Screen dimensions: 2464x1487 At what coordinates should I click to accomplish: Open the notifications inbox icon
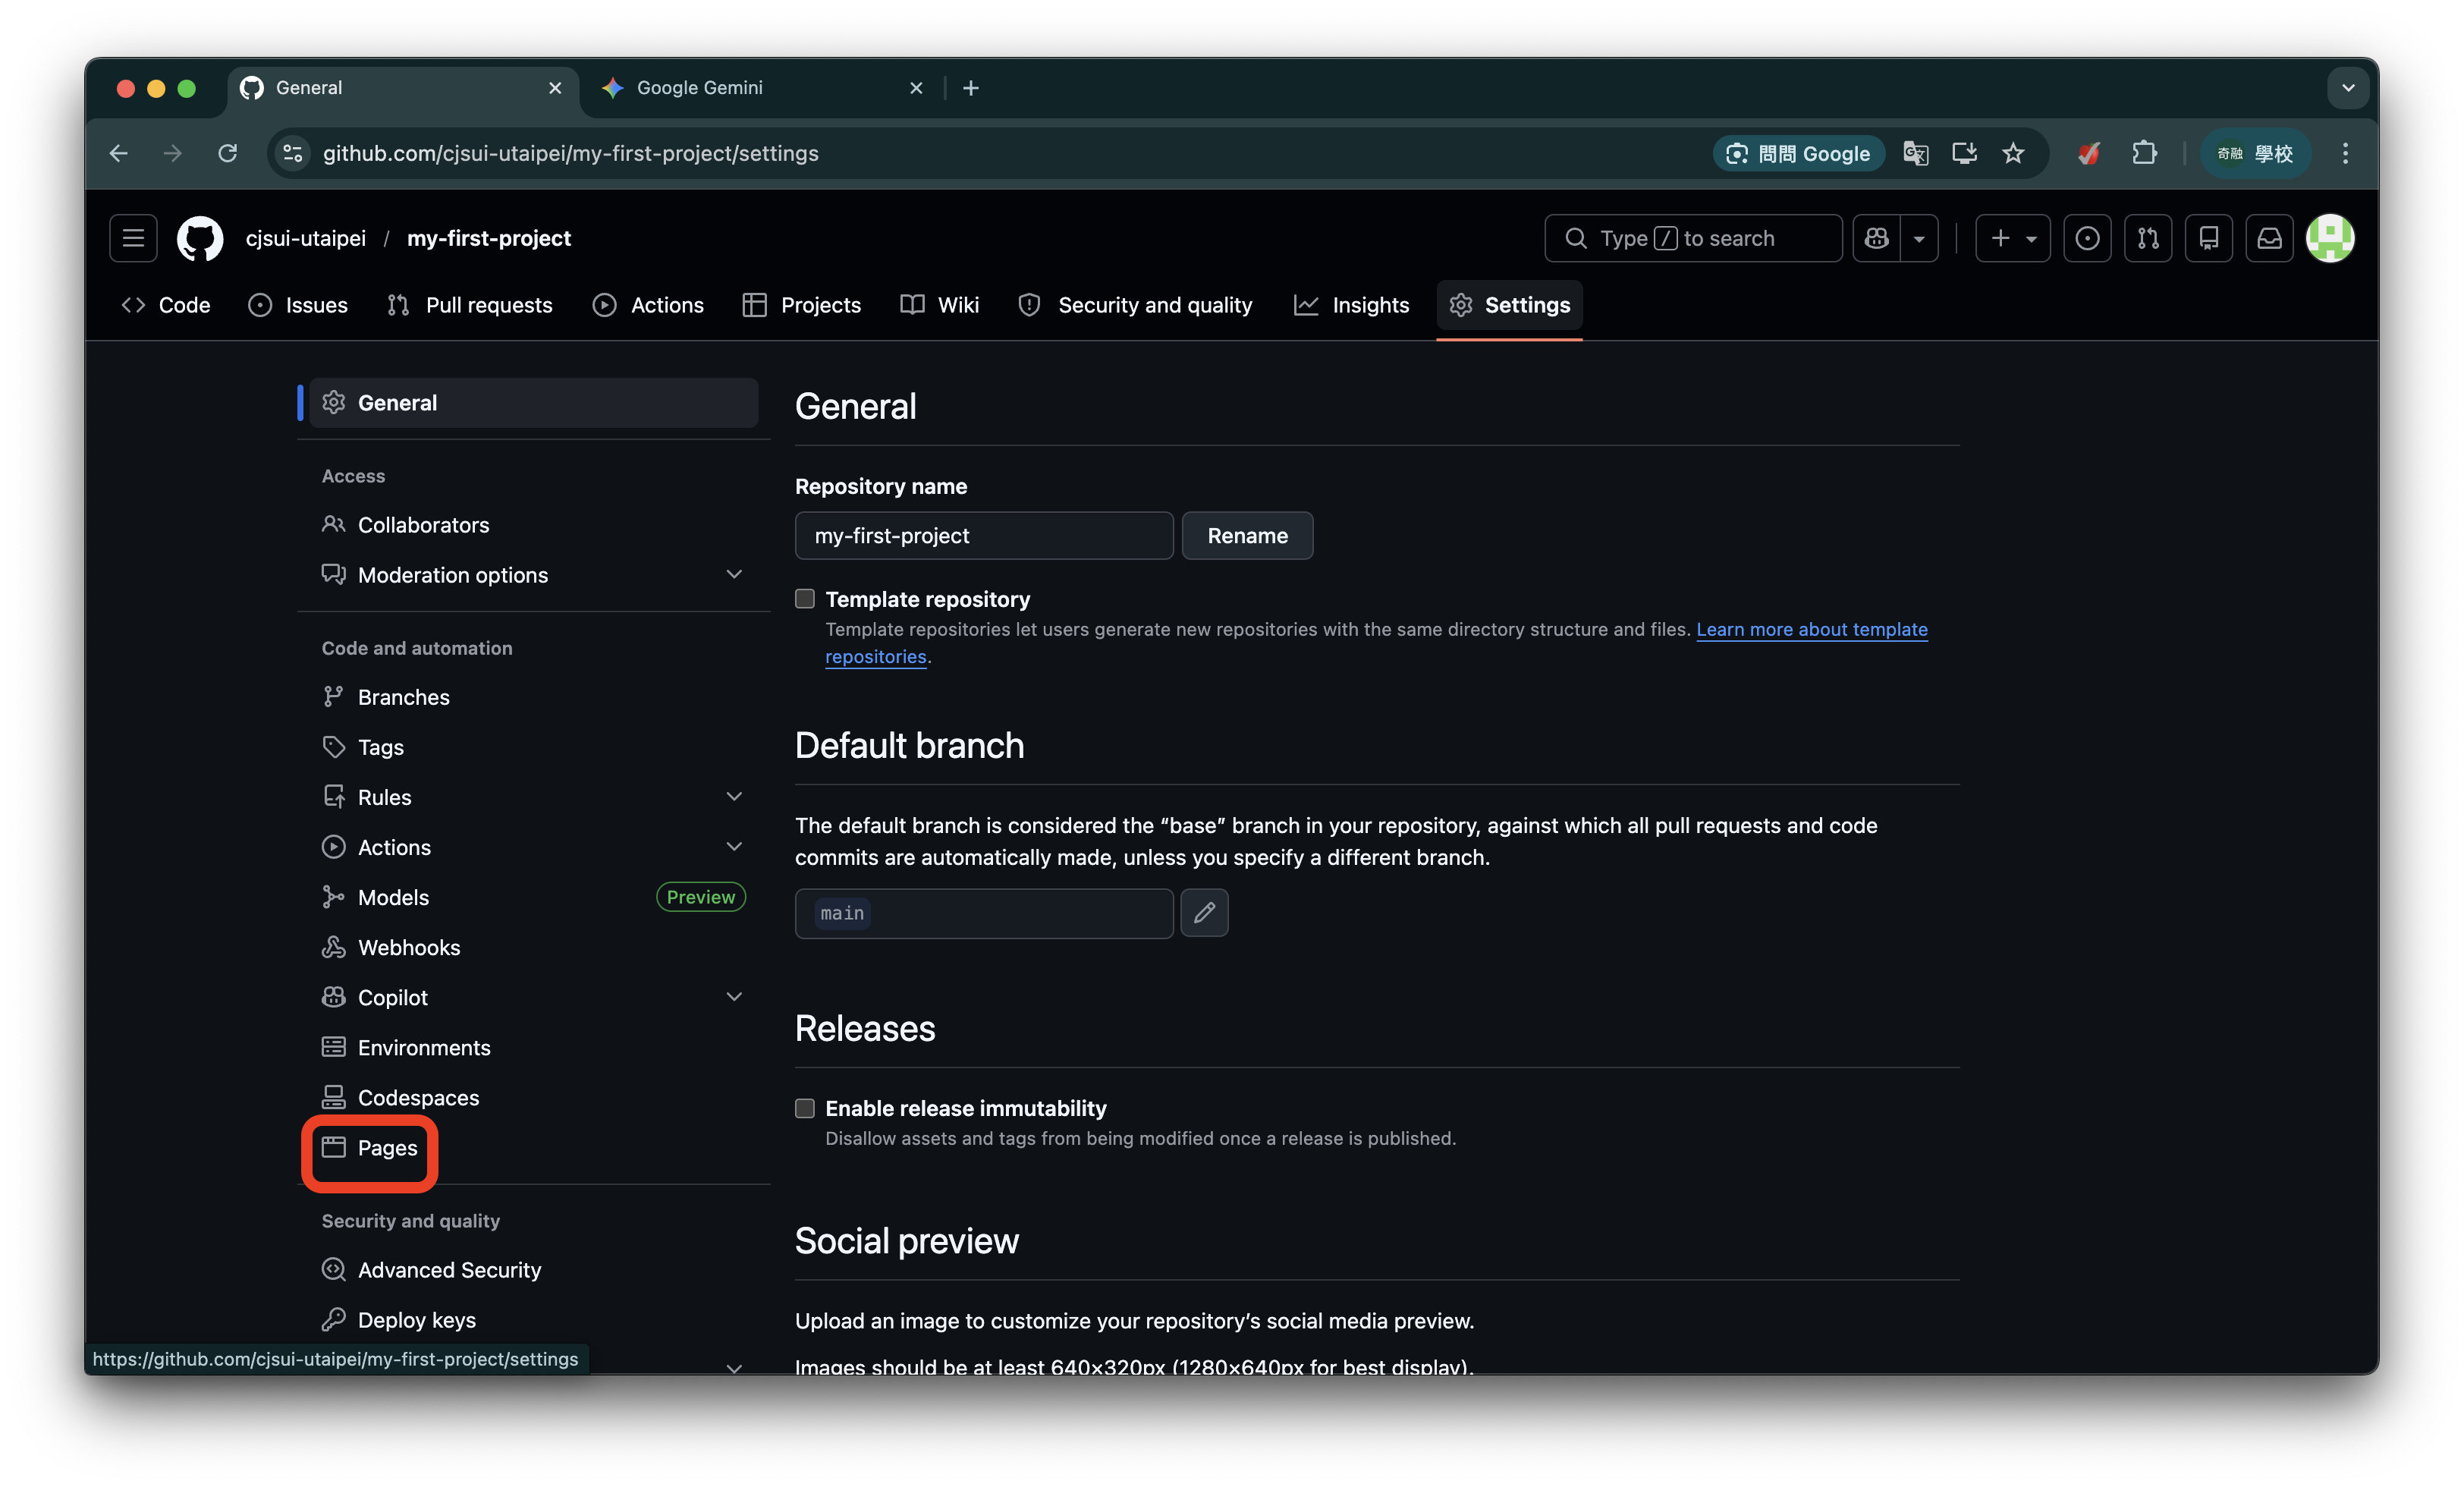(2270, 238)
